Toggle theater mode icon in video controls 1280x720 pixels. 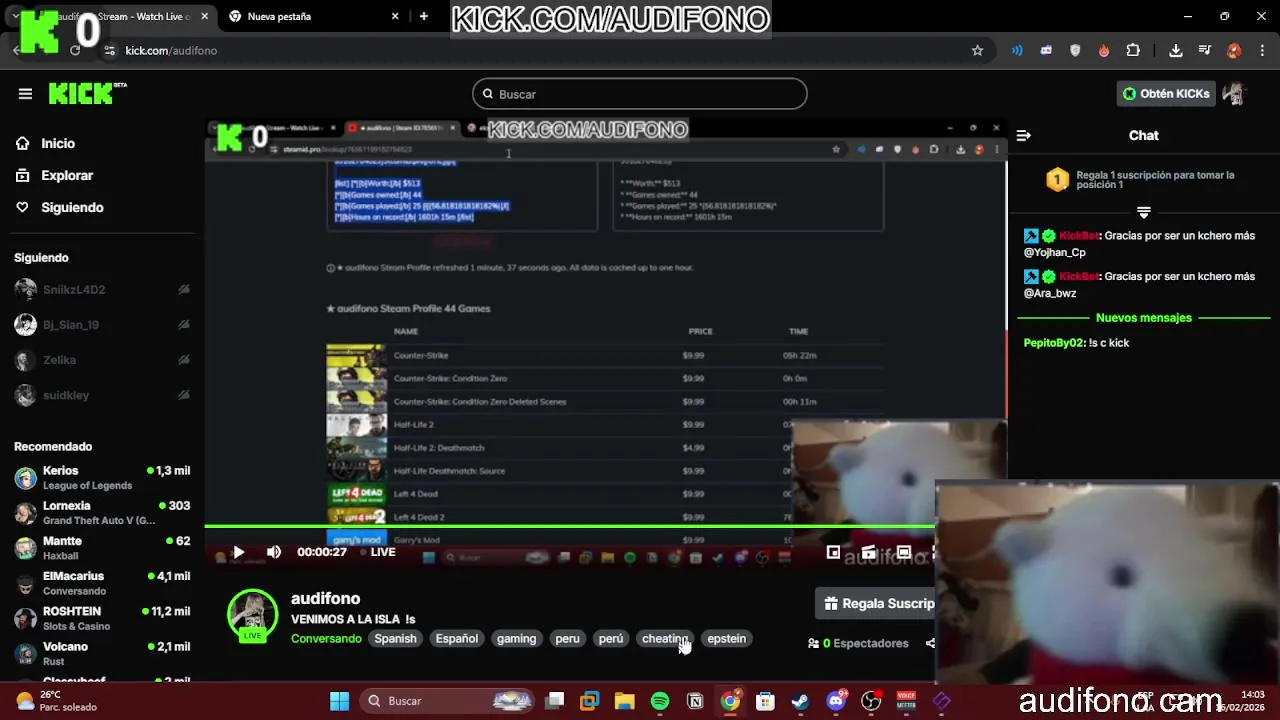click(x=904, y=552)
